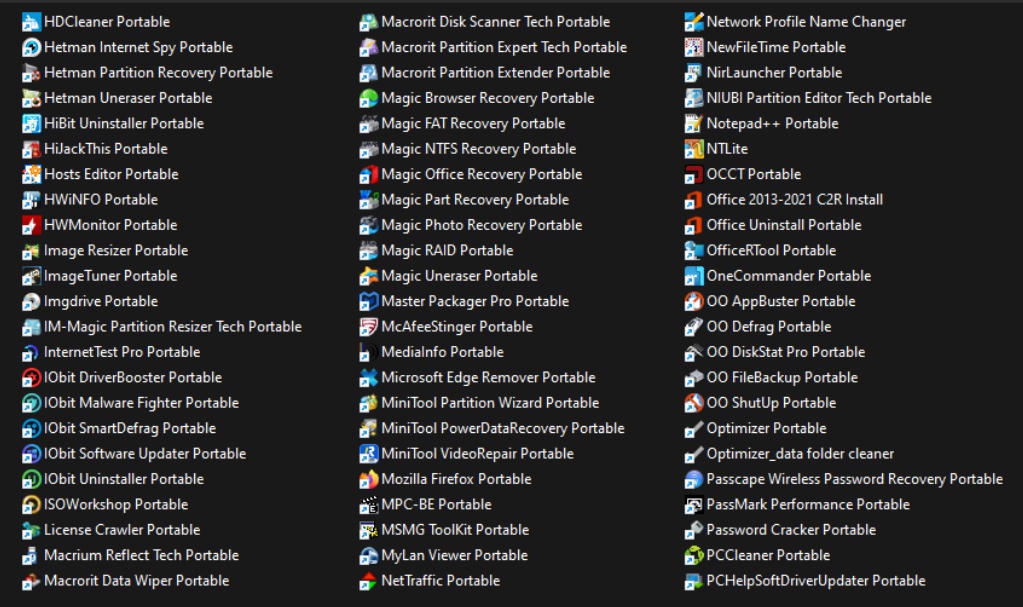Click 'Office 2013-2021 C2R Install' text
The image size is (1023, 607).
[x=794, y=200]
